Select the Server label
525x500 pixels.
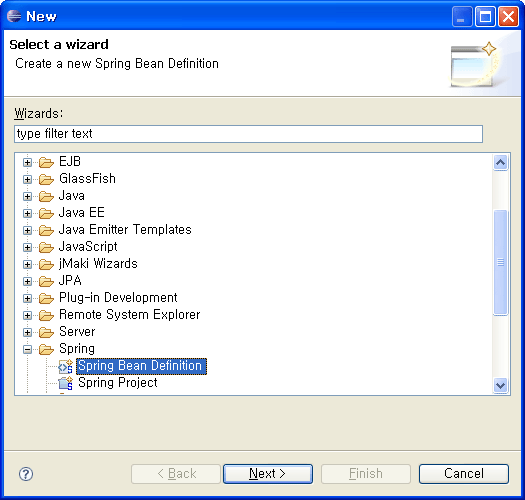pyautogui.click(x=77, y=332)
